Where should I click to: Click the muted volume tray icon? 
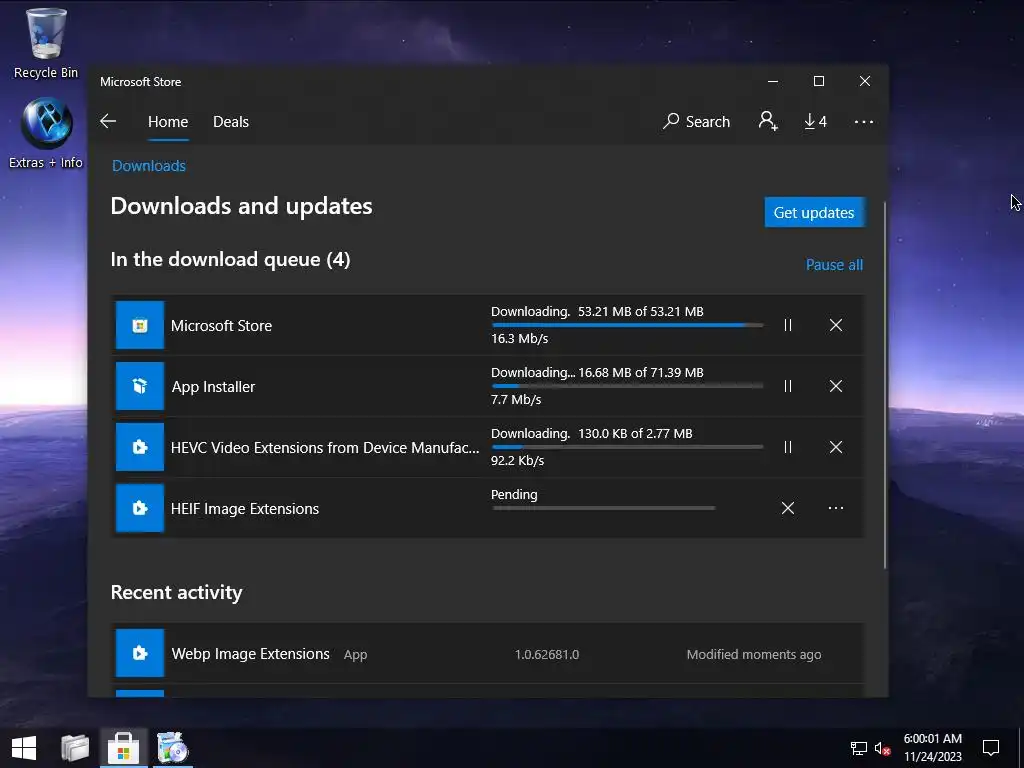tap(882, 748)
